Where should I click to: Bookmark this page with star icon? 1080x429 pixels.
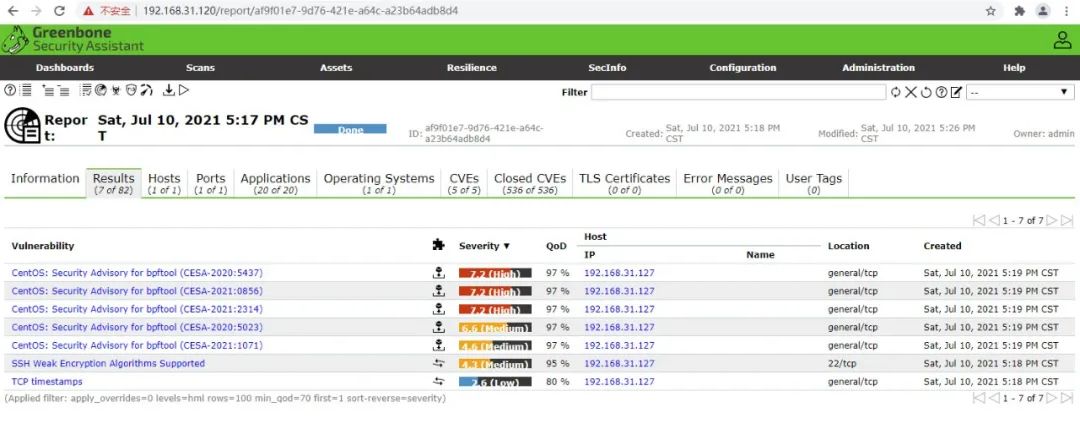click(990, 11)
